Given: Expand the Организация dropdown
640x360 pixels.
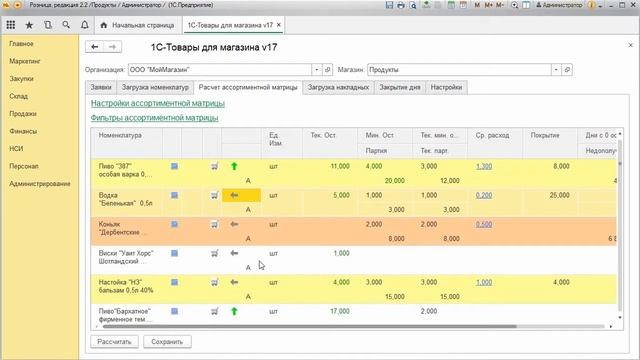Looking at the screenshot, I should tap(317, 70).
